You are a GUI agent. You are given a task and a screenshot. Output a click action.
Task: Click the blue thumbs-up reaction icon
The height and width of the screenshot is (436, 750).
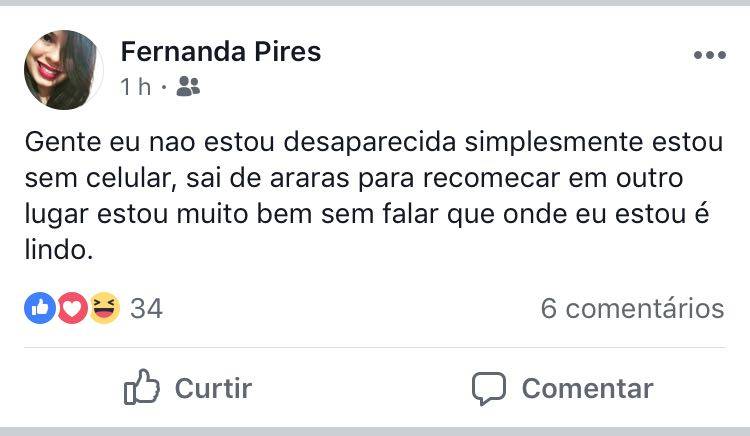click(40, 309)
